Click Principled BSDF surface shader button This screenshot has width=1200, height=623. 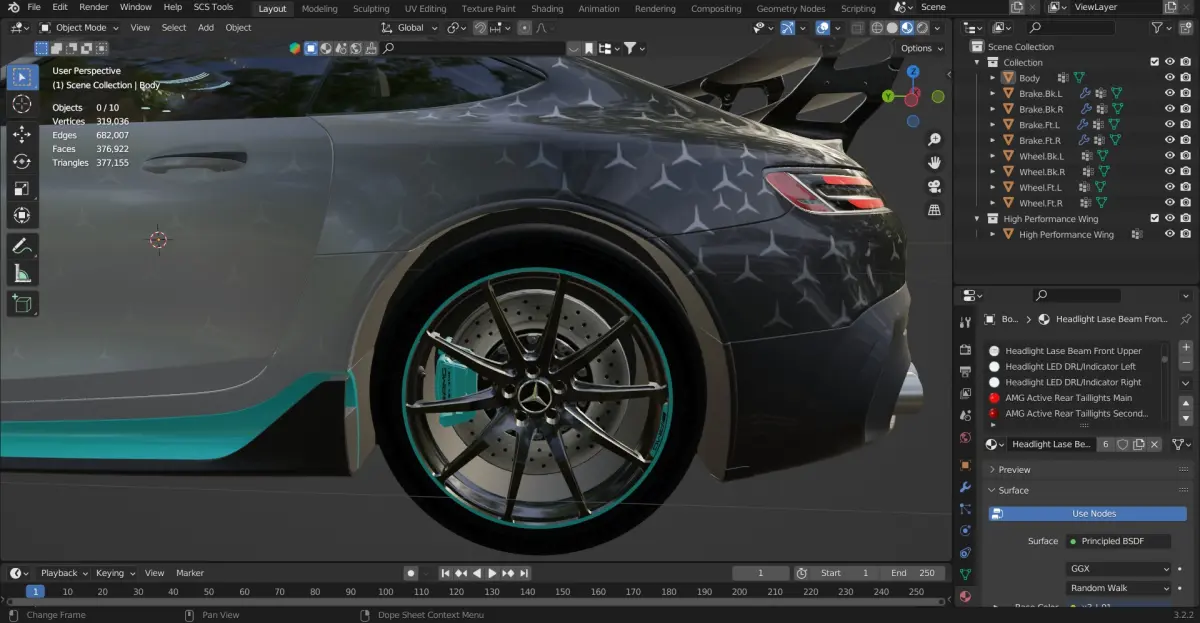point(1118,541)
